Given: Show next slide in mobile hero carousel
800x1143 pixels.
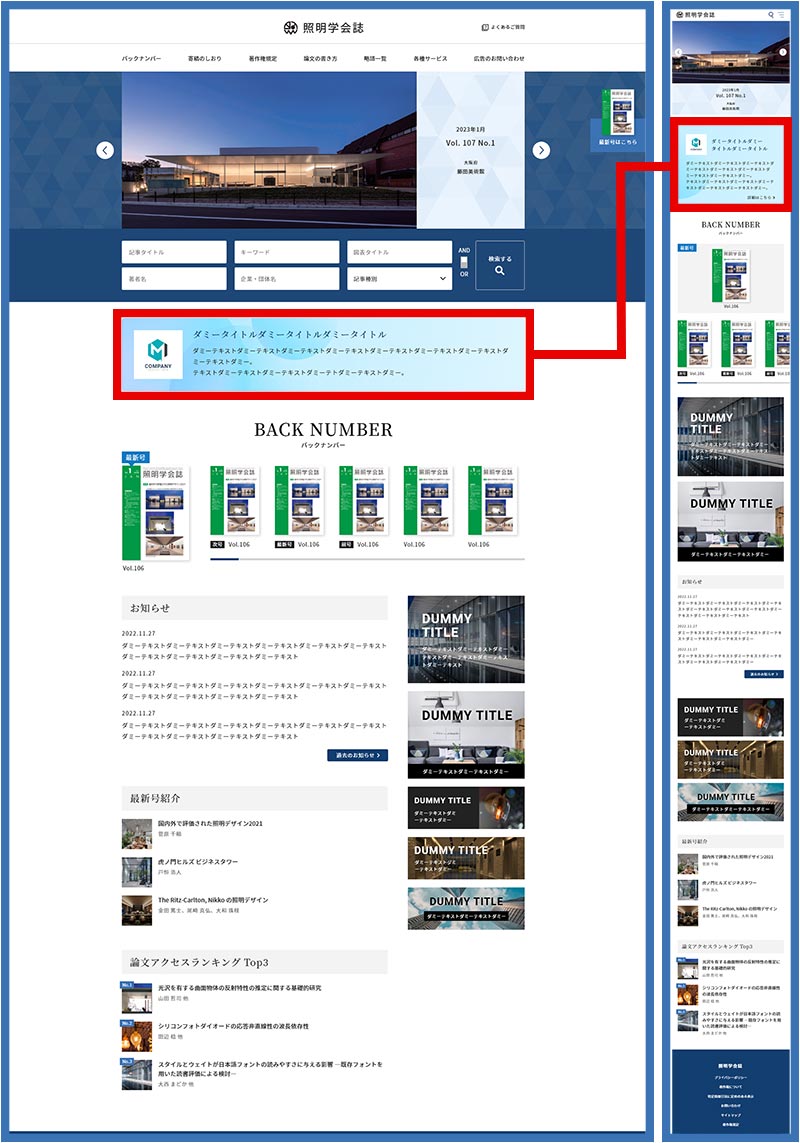Looking at the screenshot, I should point(782,52).
